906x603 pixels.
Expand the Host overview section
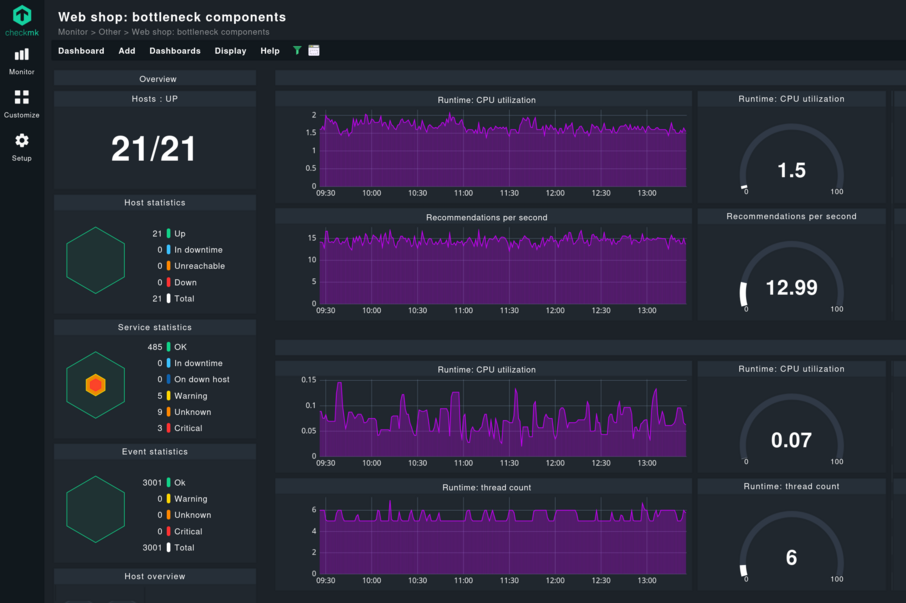[x=155, y=575]
